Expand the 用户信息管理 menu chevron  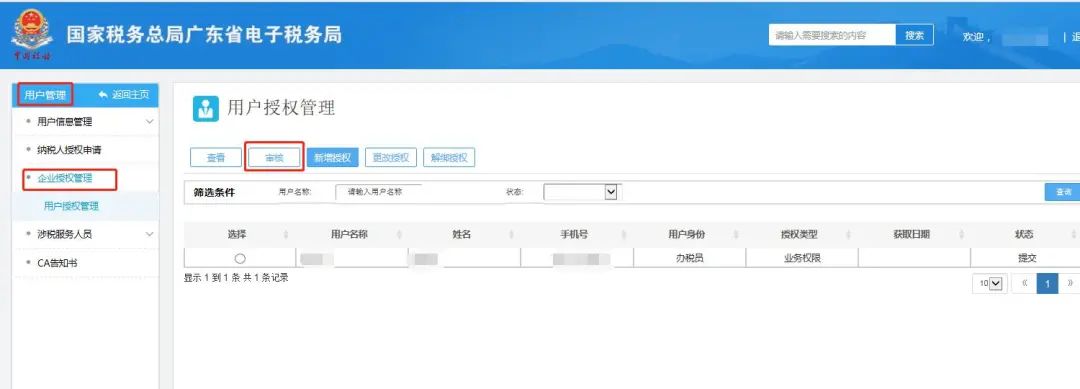(150, 122)
